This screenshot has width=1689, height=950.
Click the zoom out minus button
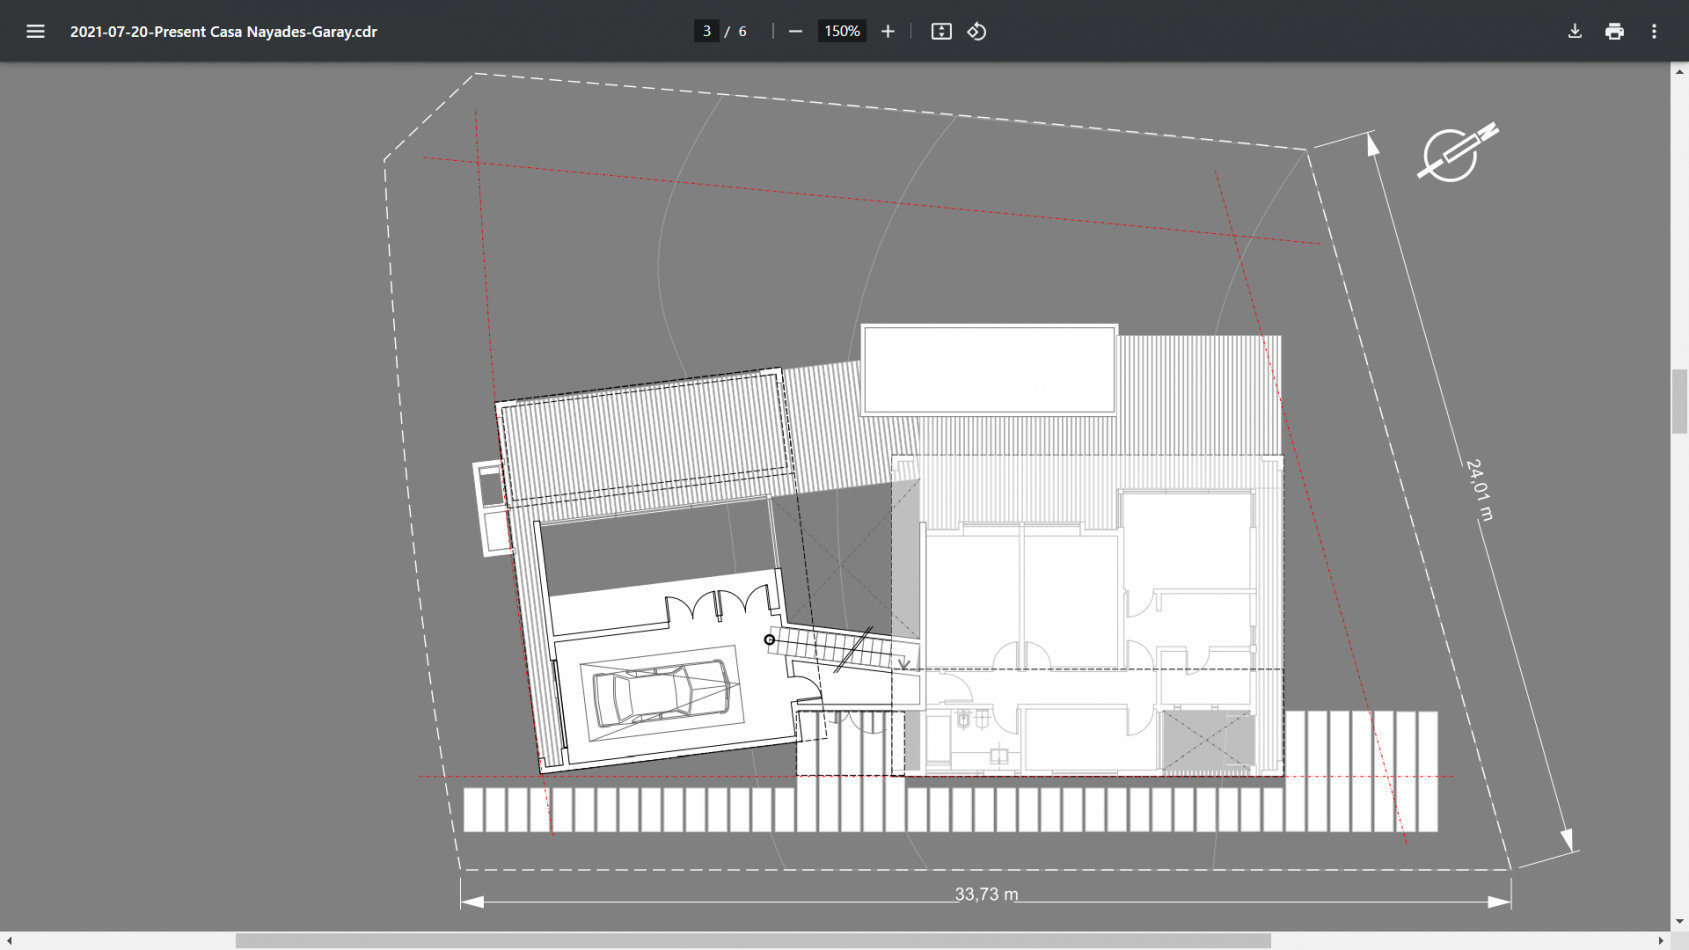pyautogui.click(x=796, y=31)
